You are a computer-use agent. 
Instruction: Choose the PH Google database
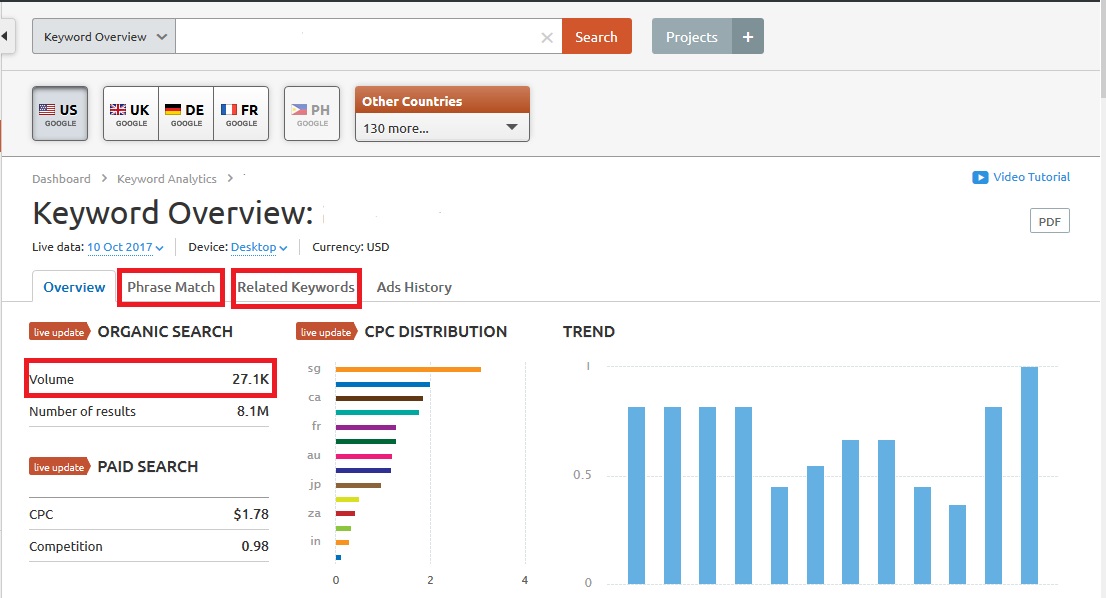[312, 114]
